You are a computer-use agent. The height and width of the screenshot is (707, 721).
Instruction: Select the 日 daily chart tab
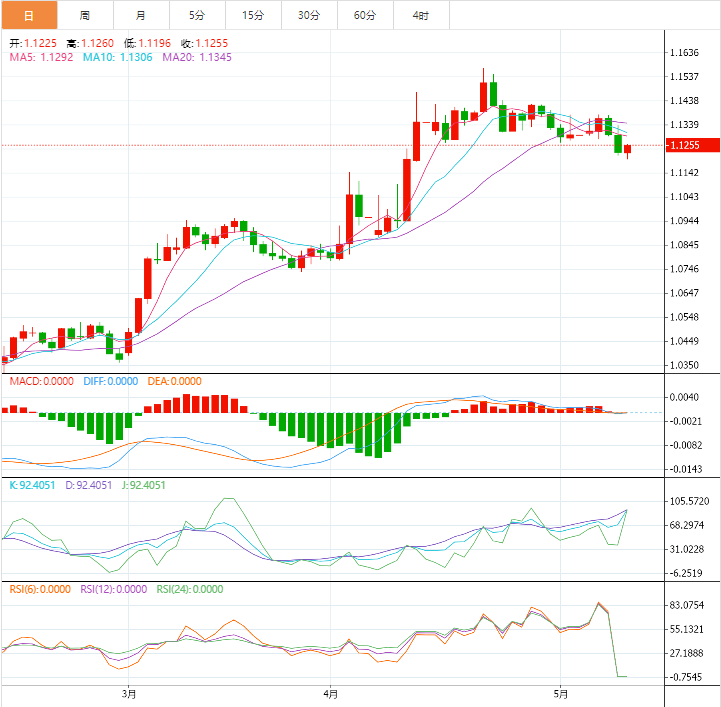pos(29,15)
